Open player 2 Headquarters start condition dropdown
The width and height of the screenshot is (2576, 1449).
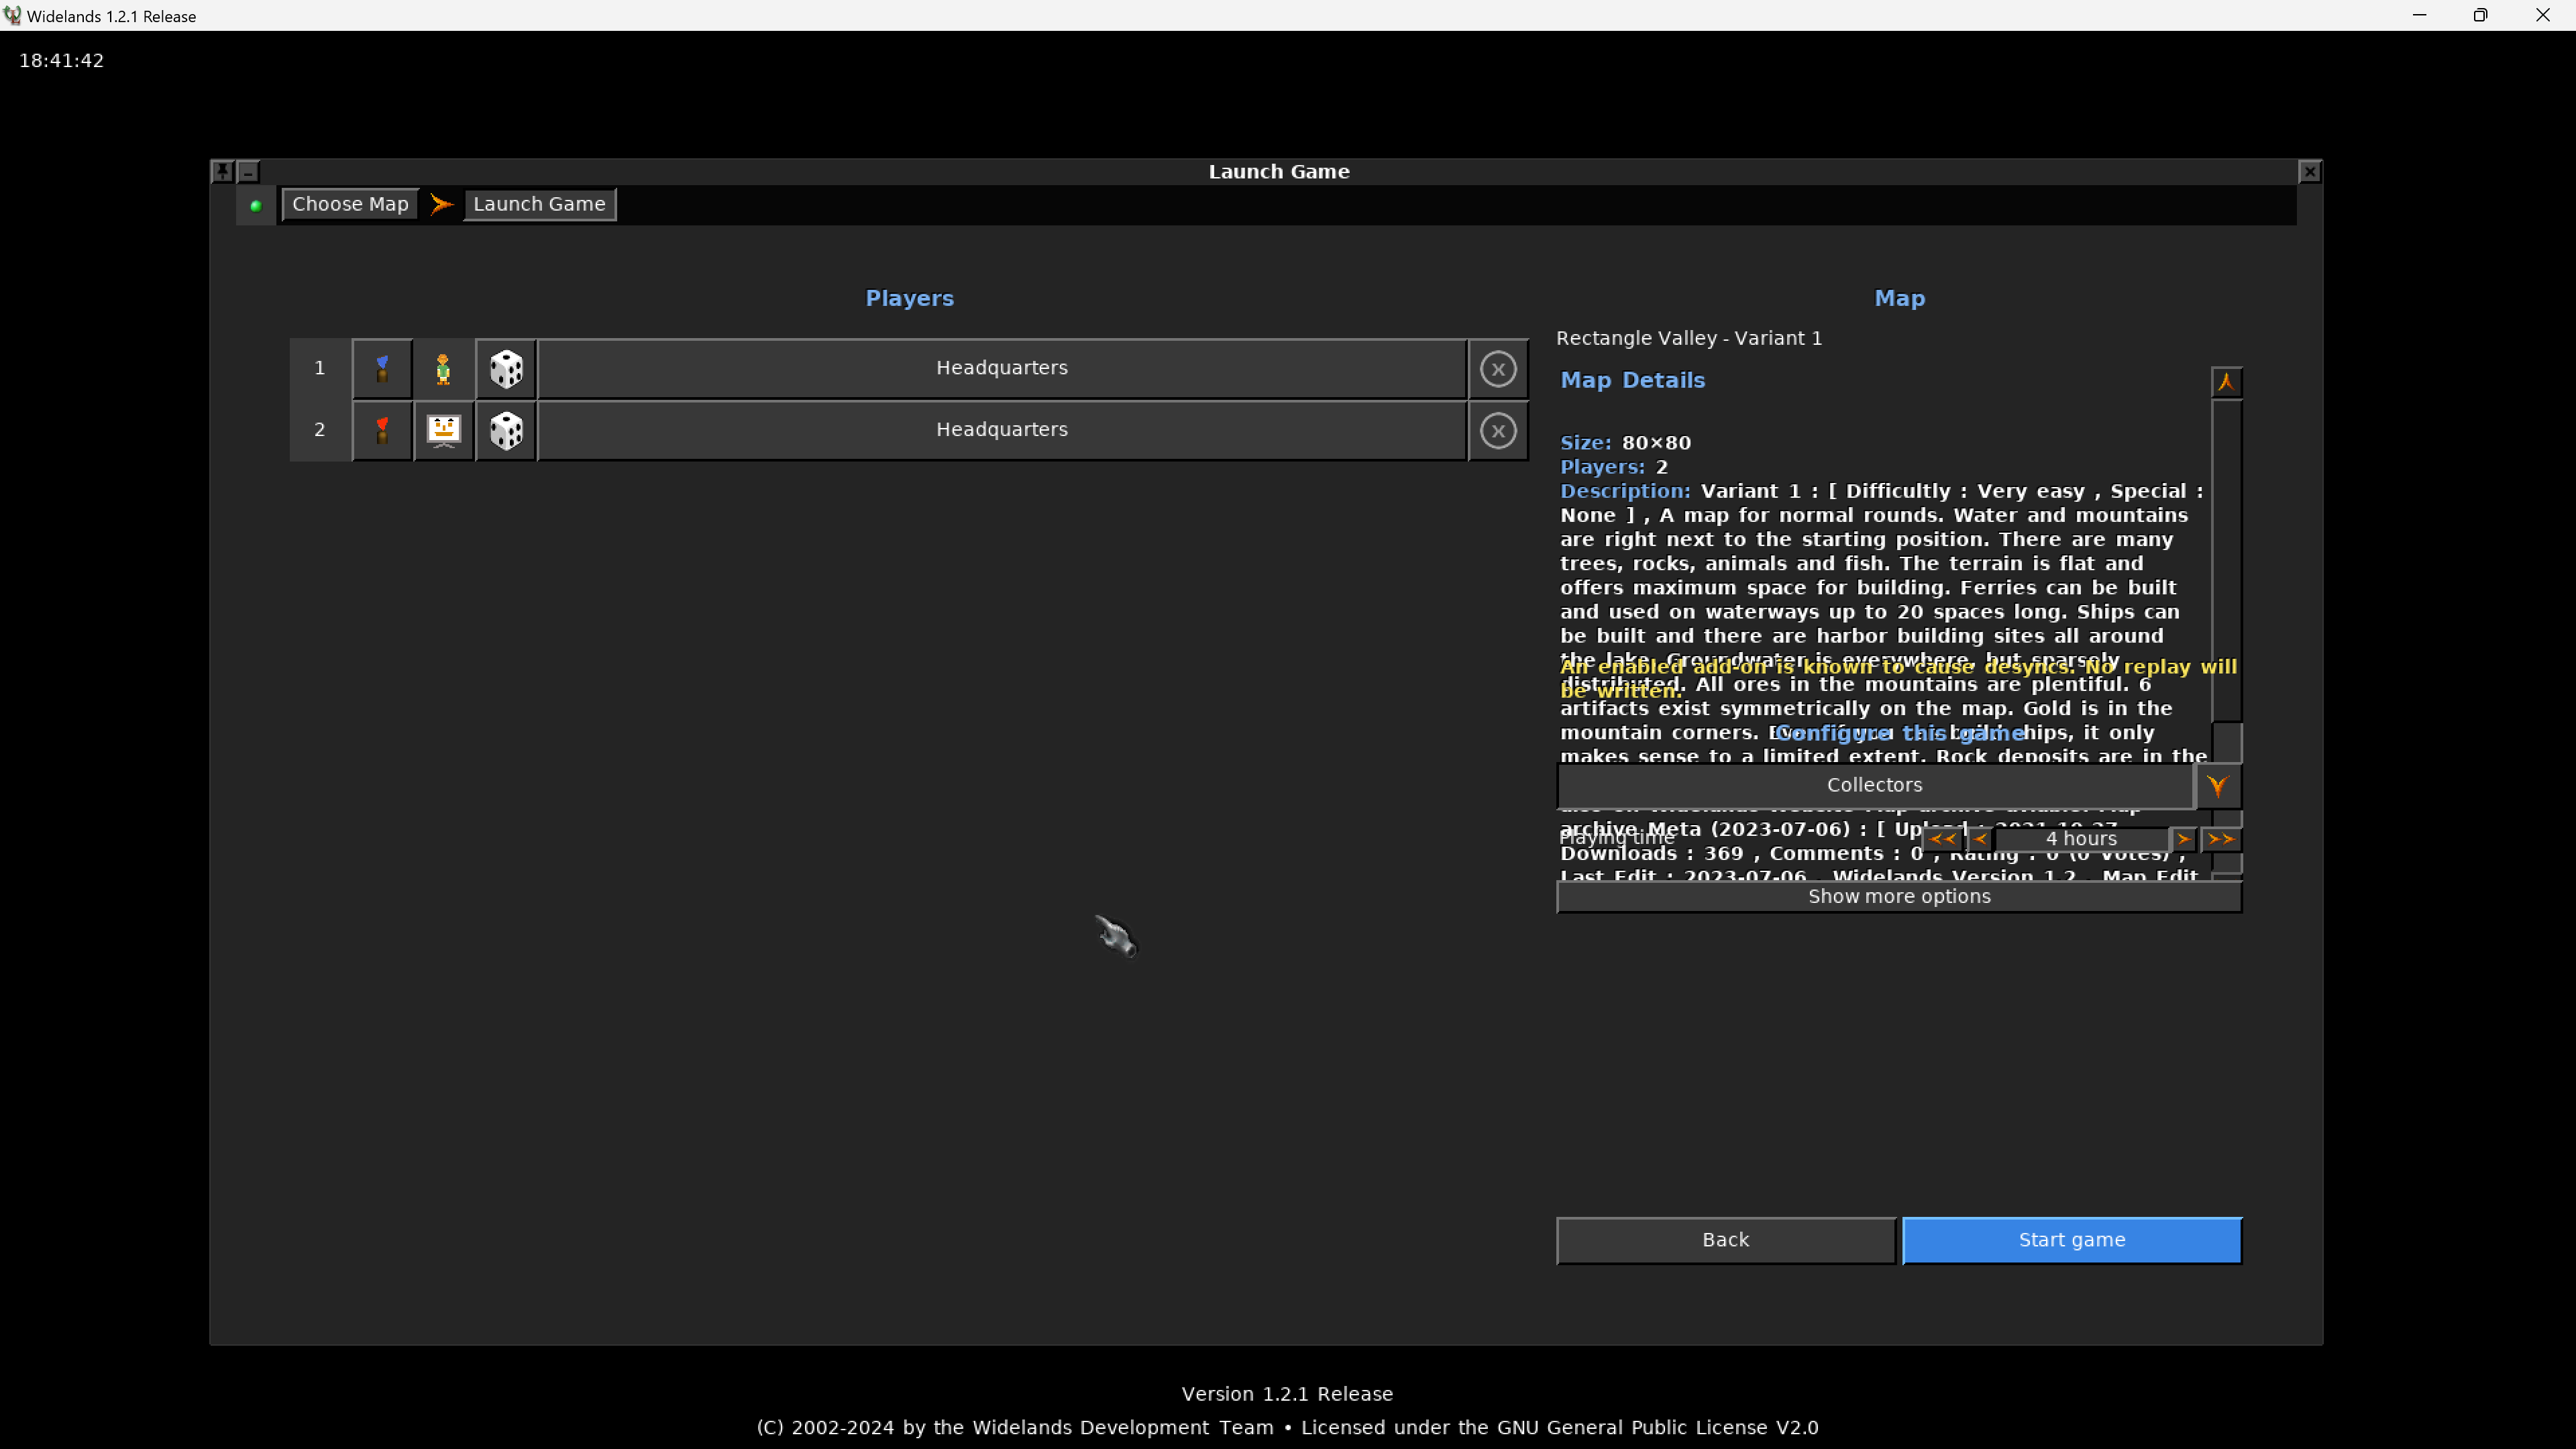[1001, 431]
